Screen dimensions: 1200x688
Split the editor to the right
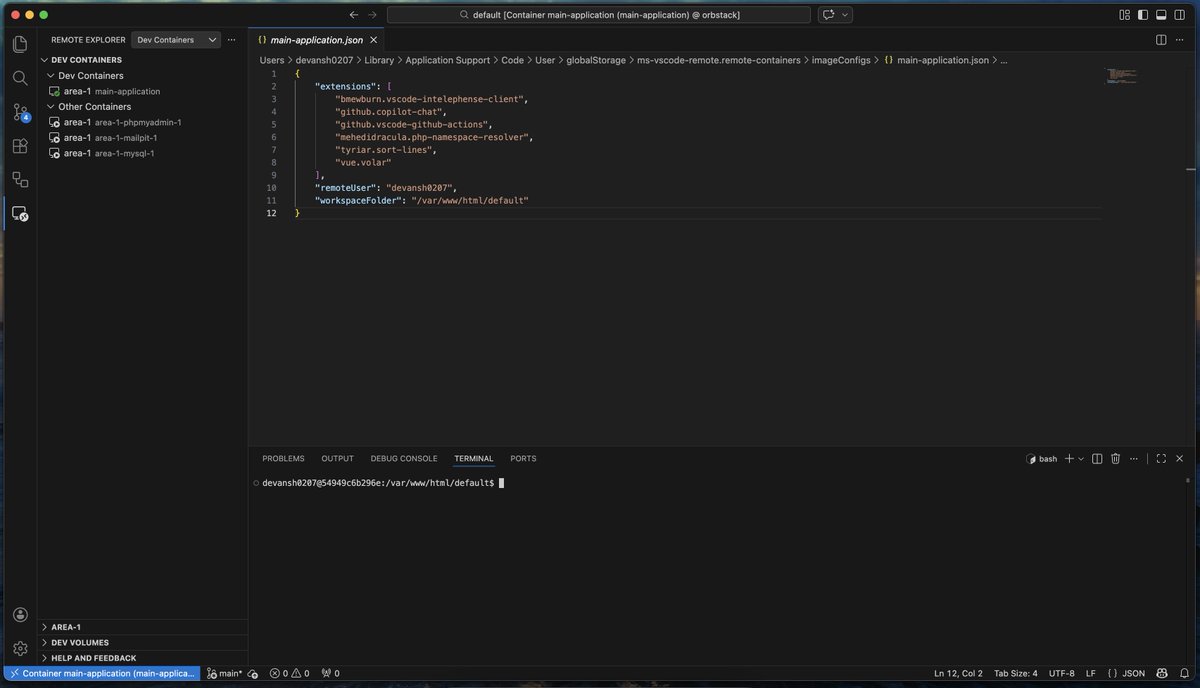pos(1161,40)
